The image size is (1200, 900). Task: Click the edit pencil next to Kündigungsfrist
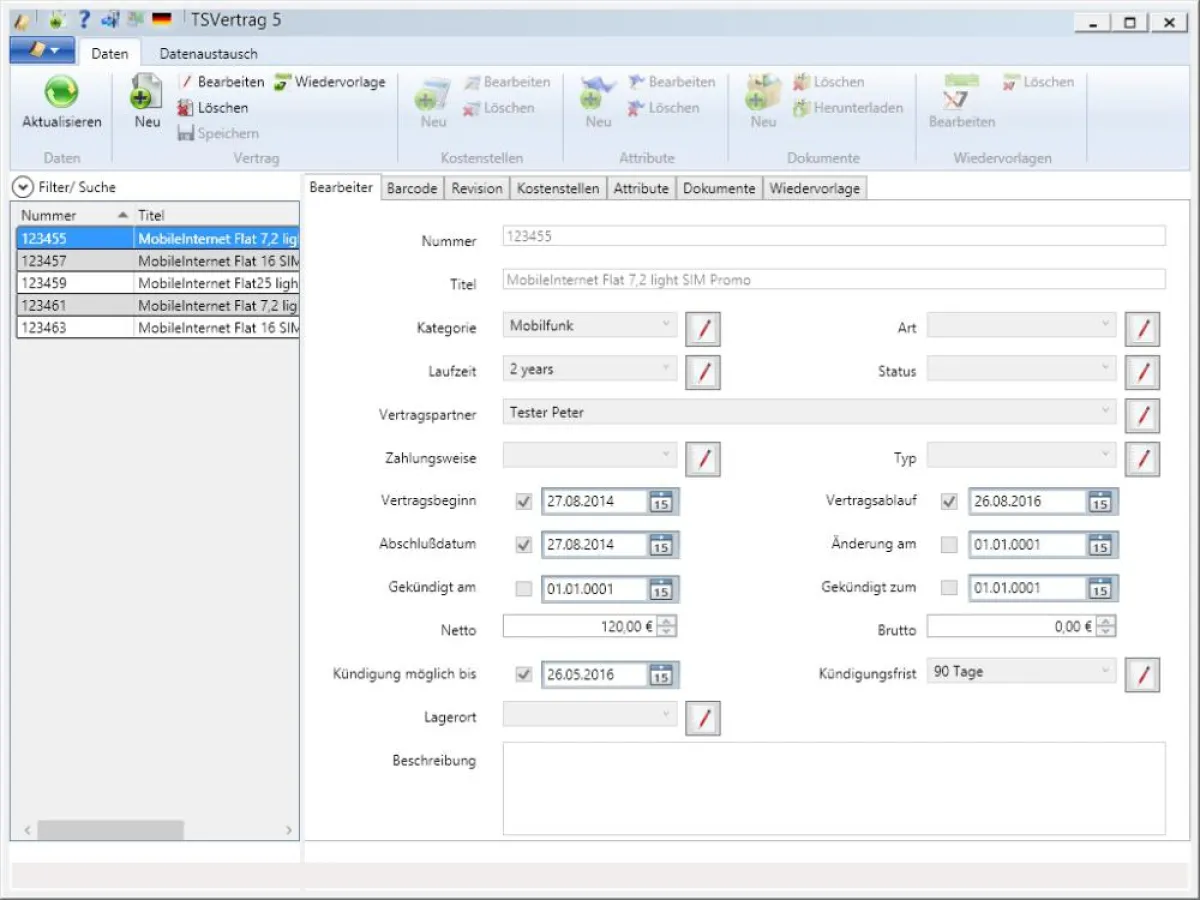click(x=1142, y=675)
